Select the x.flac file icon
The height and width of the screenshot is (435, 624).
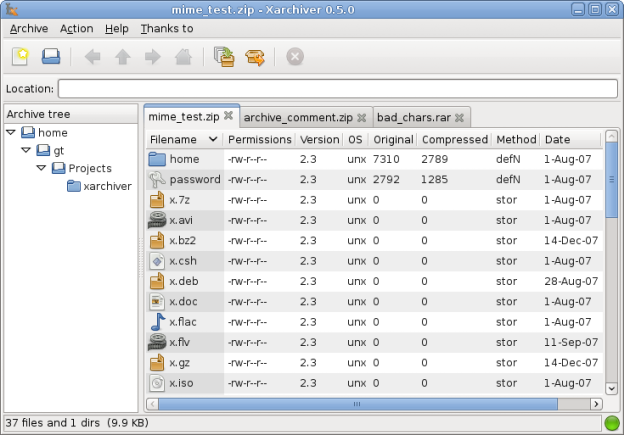[157, 322]
